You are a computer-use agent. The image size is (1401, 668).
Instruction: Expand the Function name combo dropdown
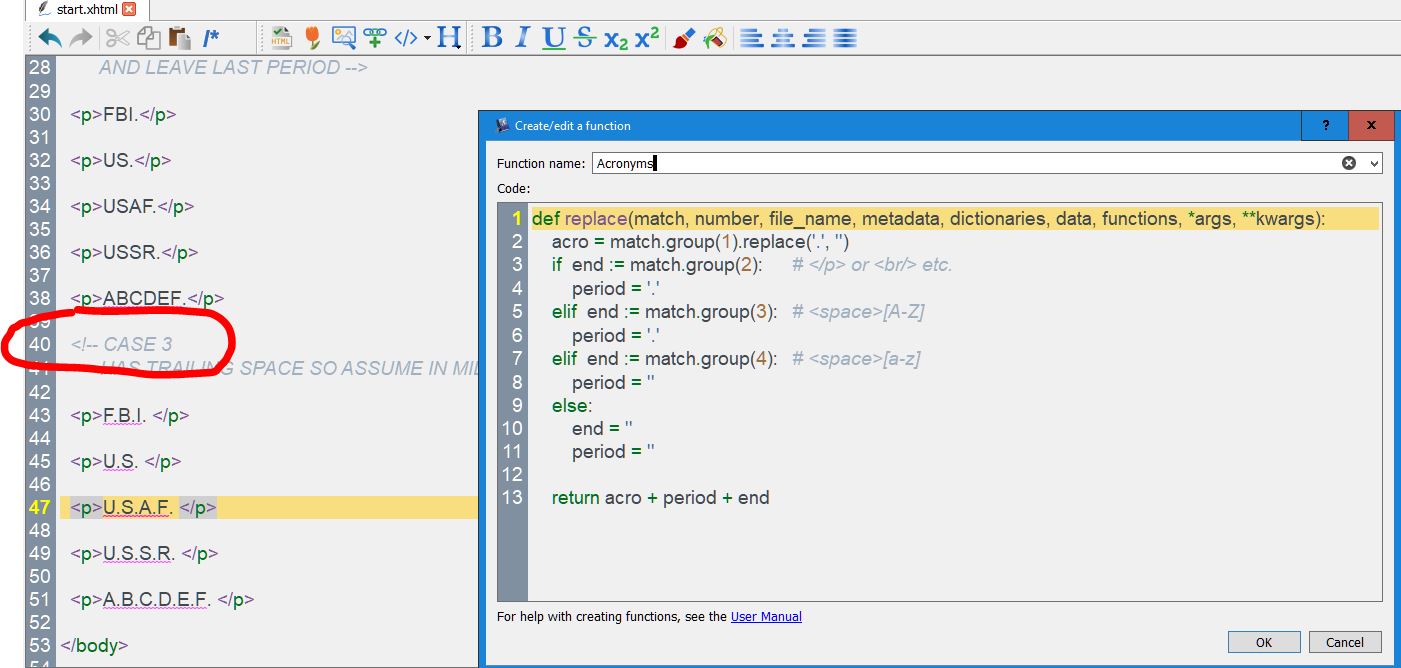1374,163
